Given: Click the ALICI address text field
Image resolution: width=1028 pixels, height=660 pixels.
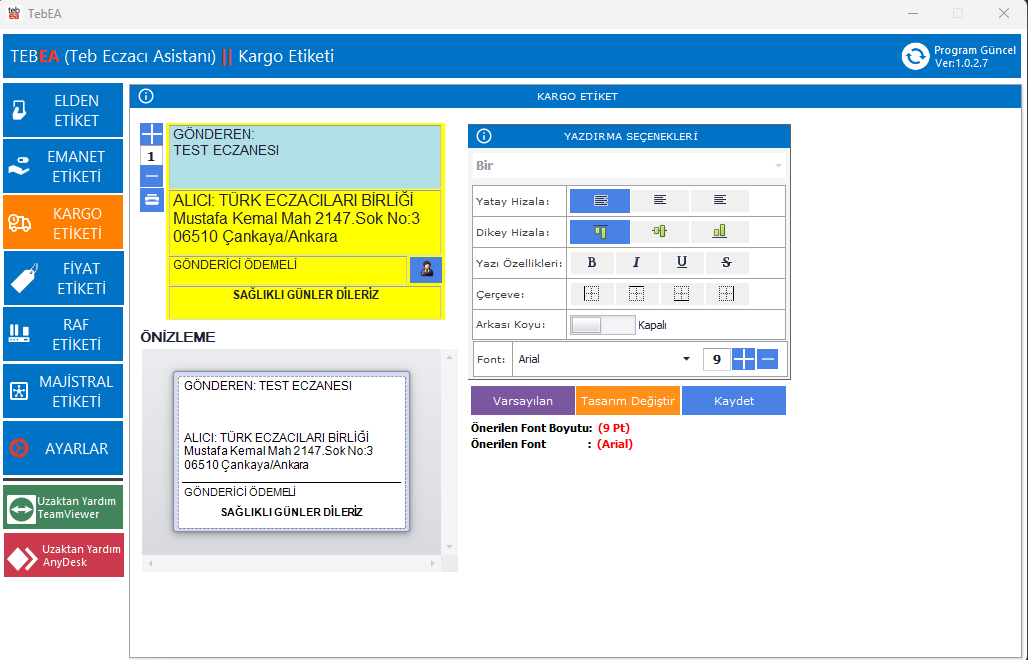Looking at the screenshot, I should [304, 222].
